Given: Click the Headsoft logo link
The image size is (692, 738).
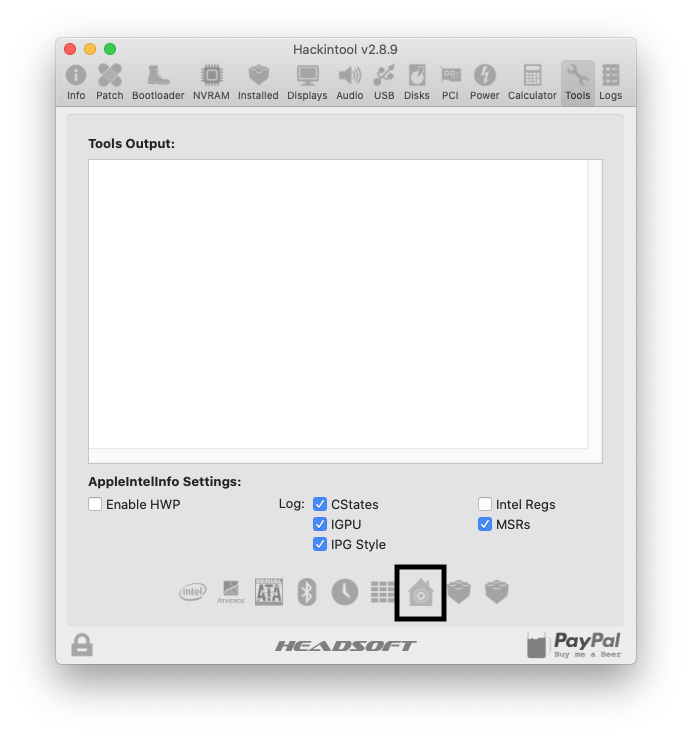Looking at the screenshot, I should 346,646.
